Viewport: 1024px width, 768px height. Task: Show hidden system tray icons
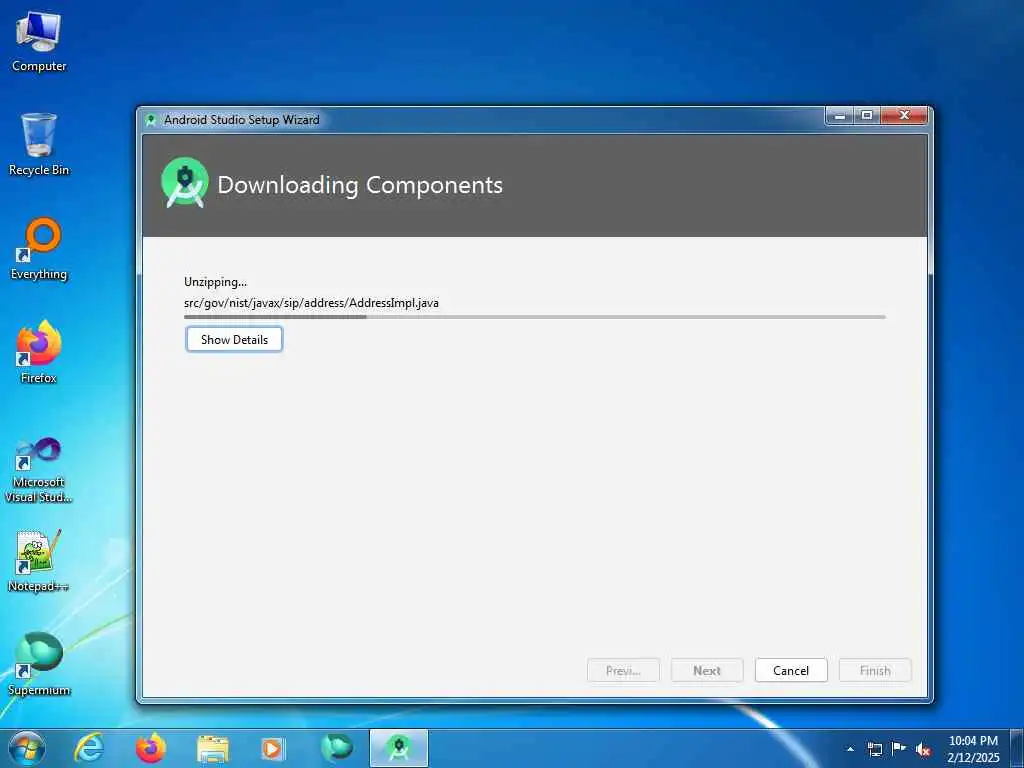click(850, 749)
